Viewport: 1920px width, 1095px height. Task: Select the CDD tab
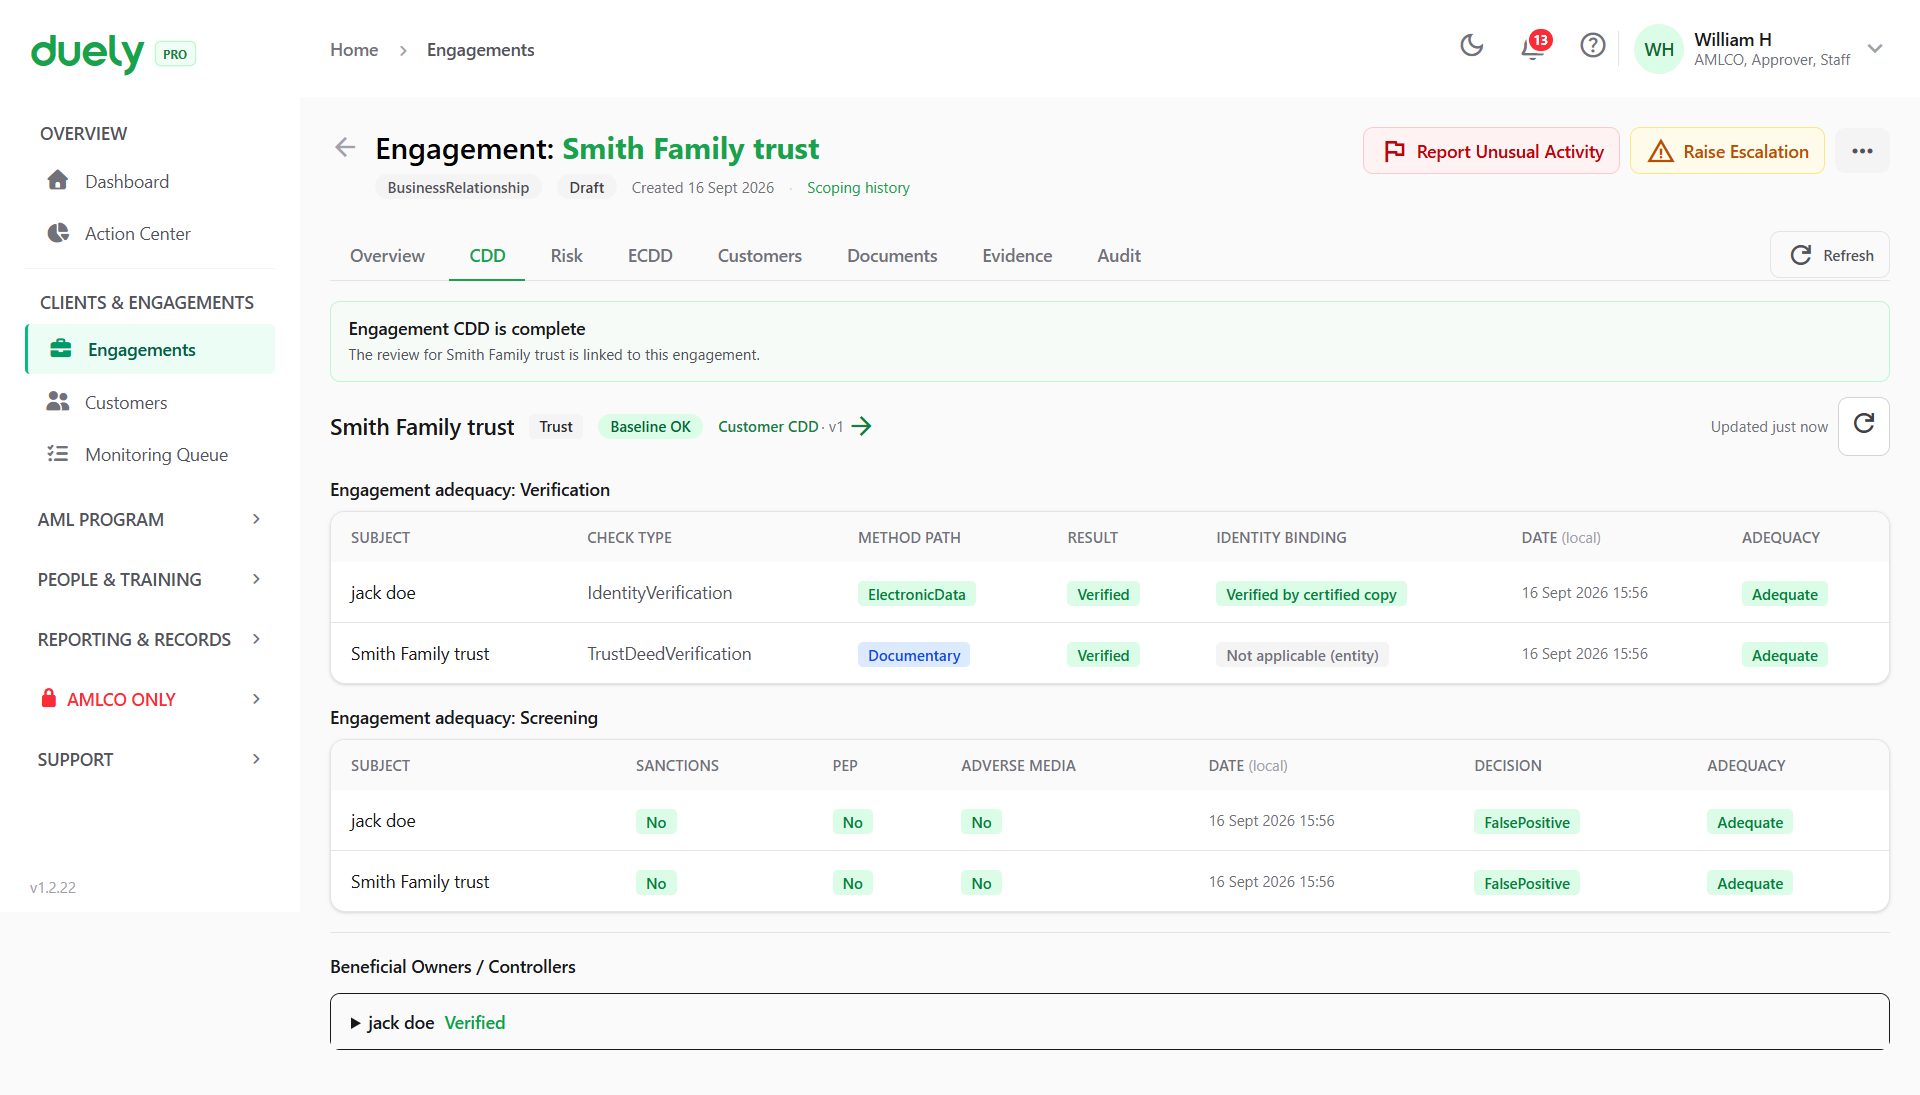pyautogui.click(x=487, y=256)
